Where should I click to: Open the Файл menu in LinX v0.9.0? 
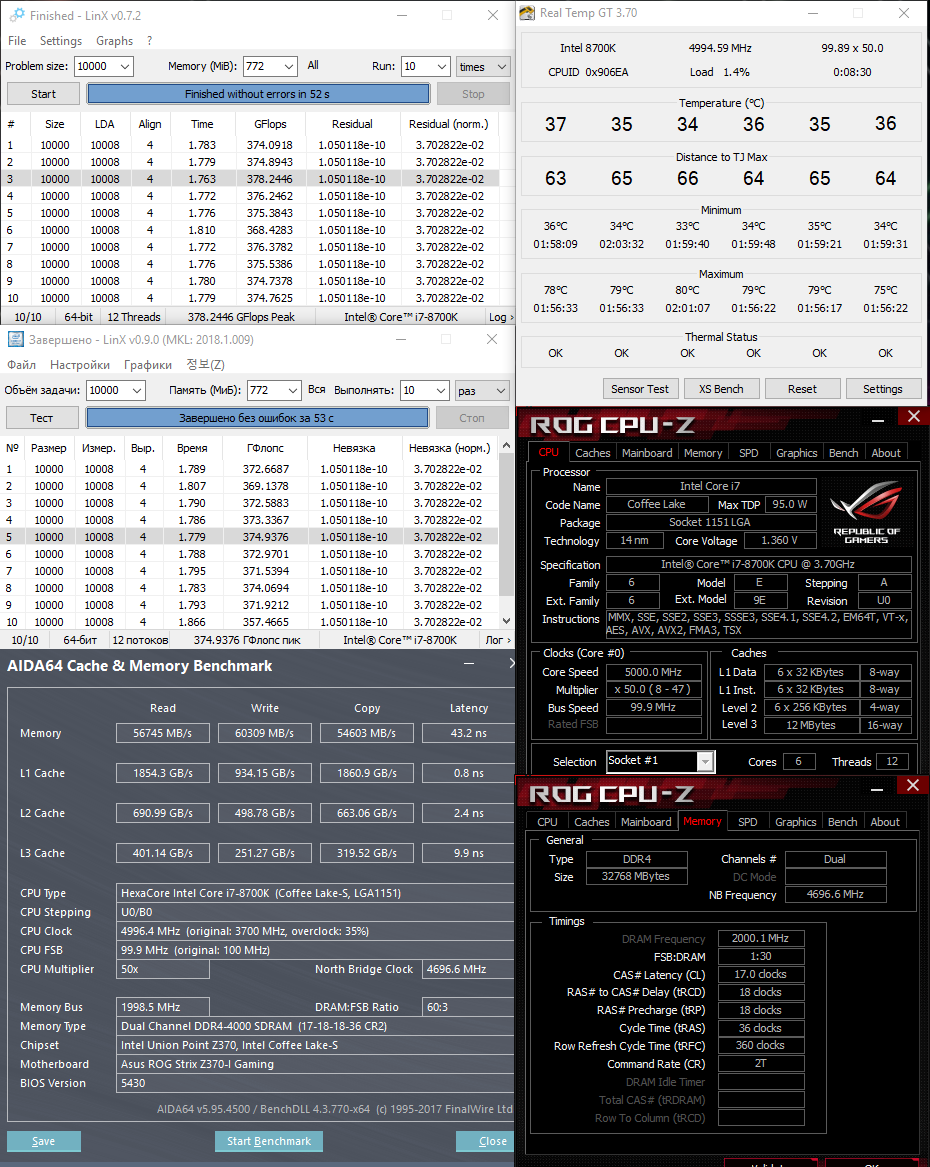(x=22, y=365)
